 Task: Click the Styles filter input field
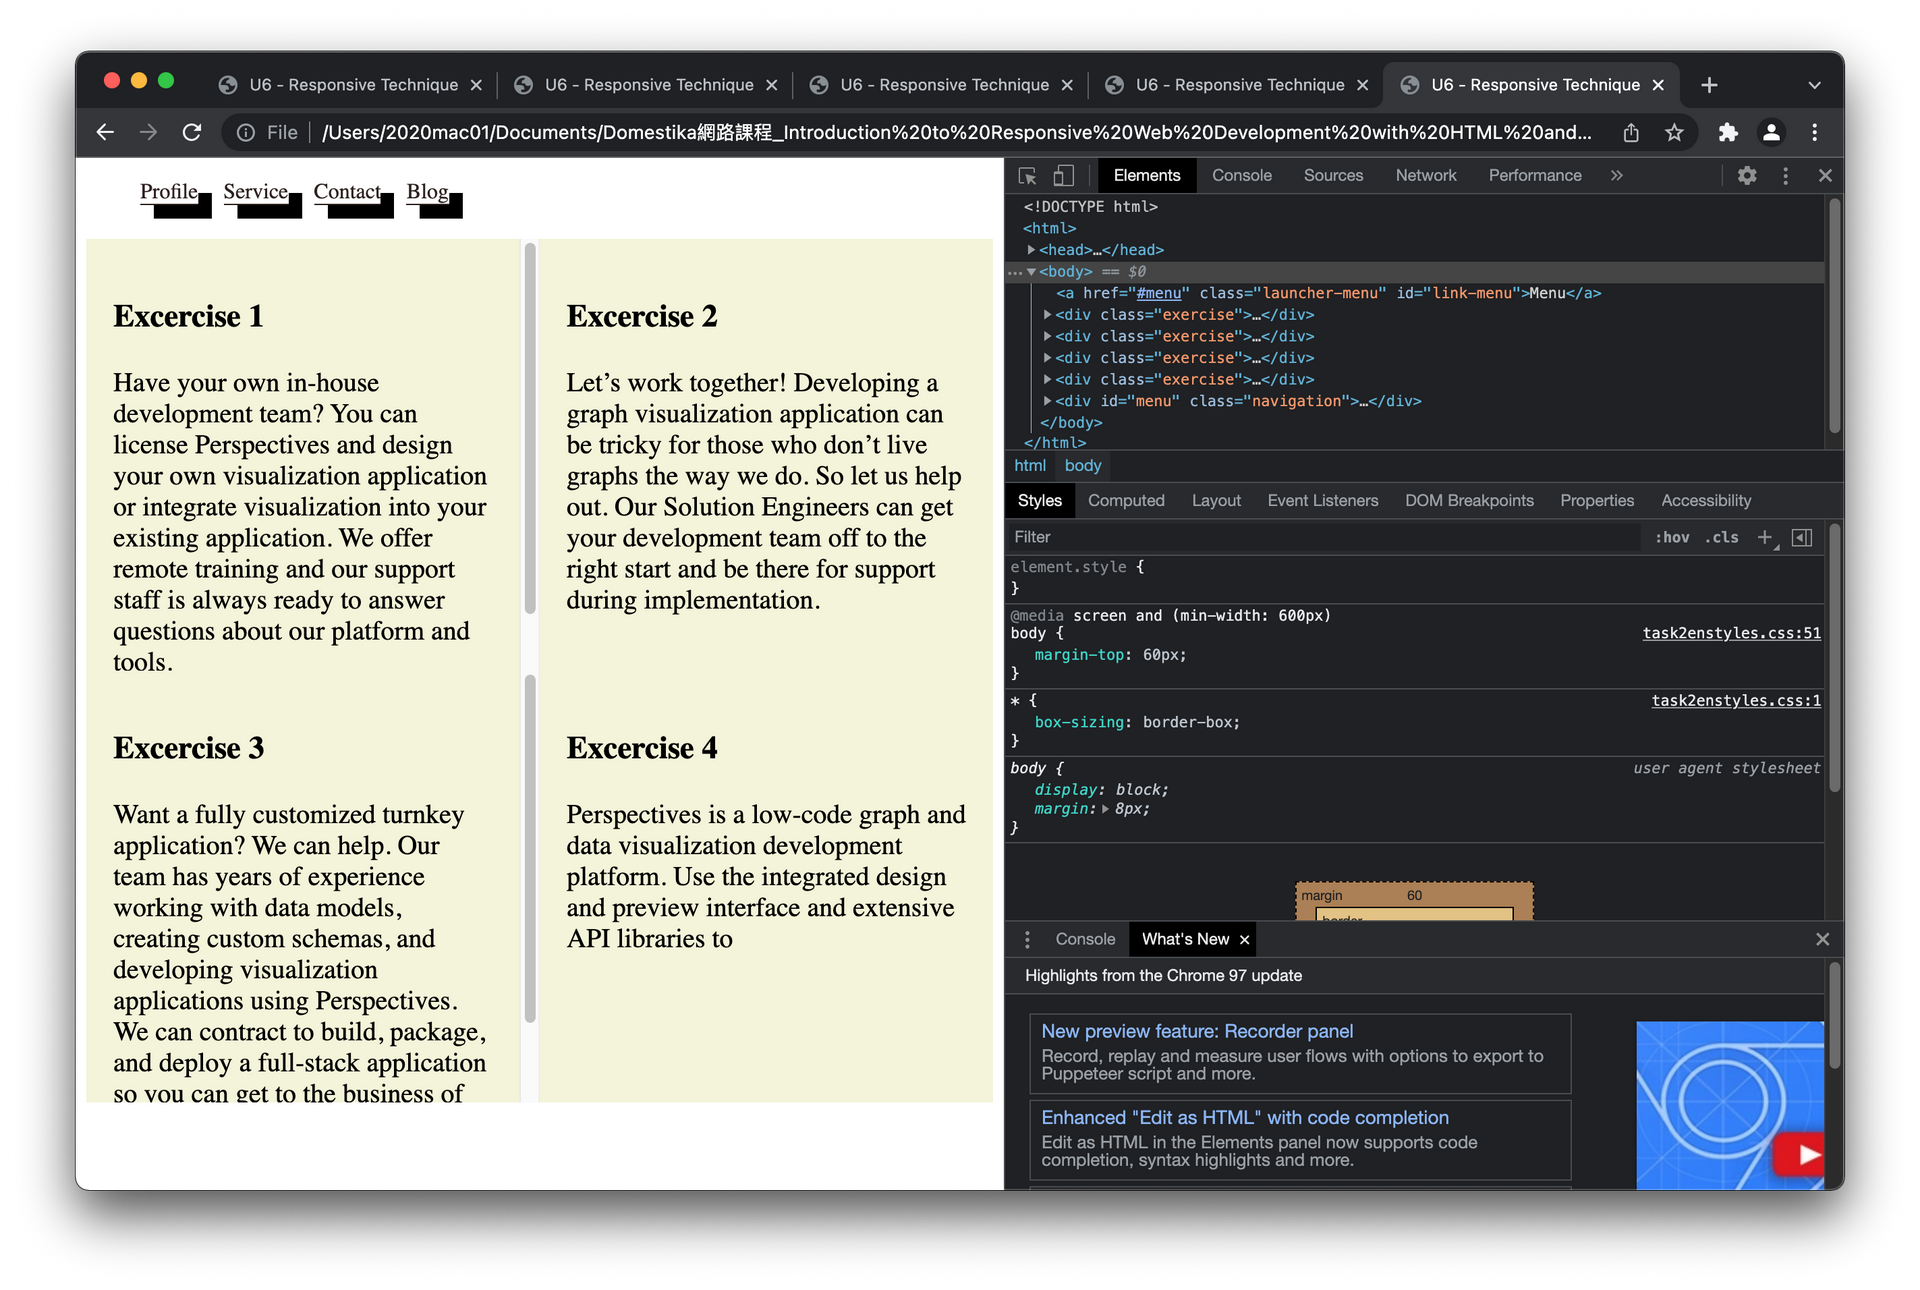click(x=1320, y=538)
